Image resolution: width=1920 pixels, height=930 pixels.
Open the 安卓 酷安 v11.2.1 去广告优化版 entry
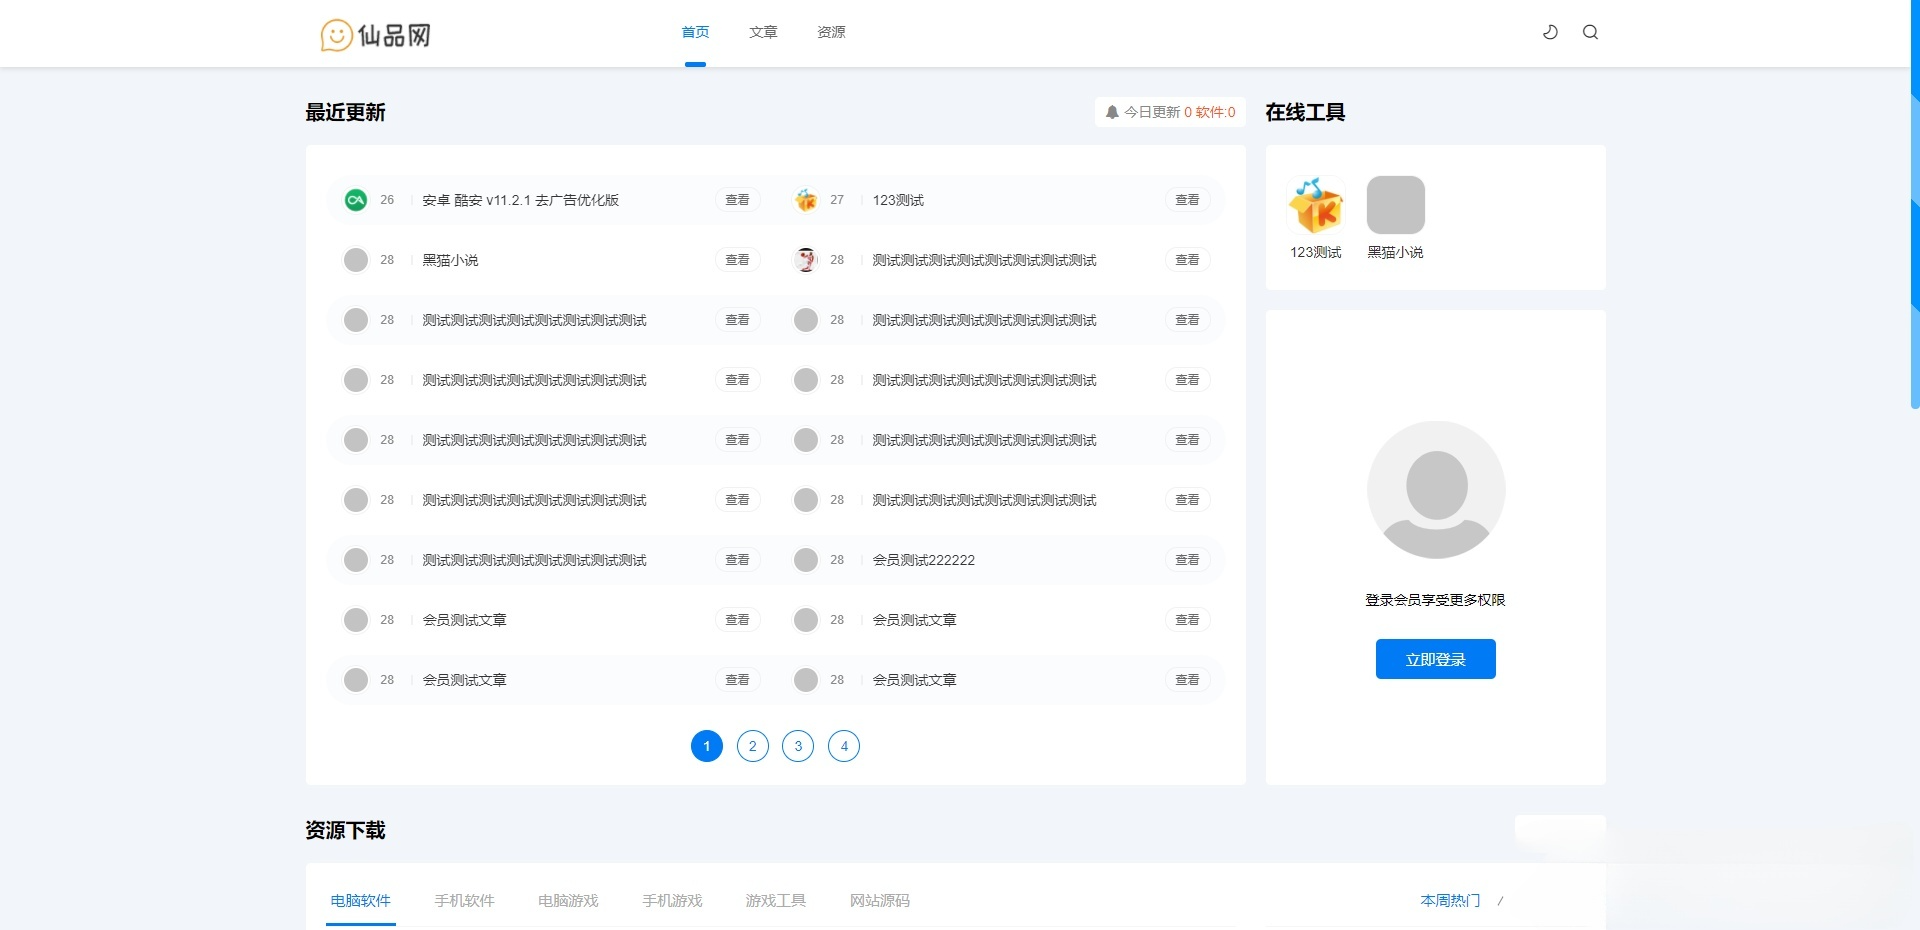[520, 200]
